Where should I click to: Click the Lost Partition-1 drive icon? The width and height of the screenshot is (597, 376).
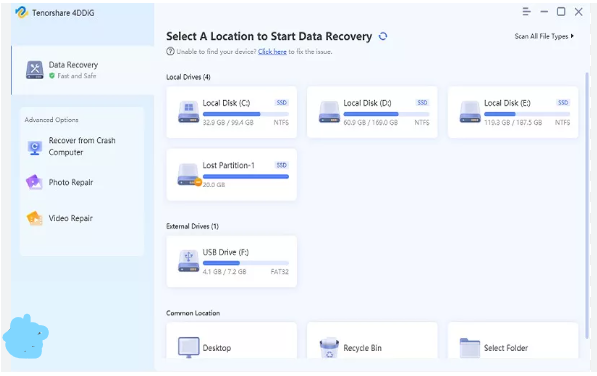[189, 175]
